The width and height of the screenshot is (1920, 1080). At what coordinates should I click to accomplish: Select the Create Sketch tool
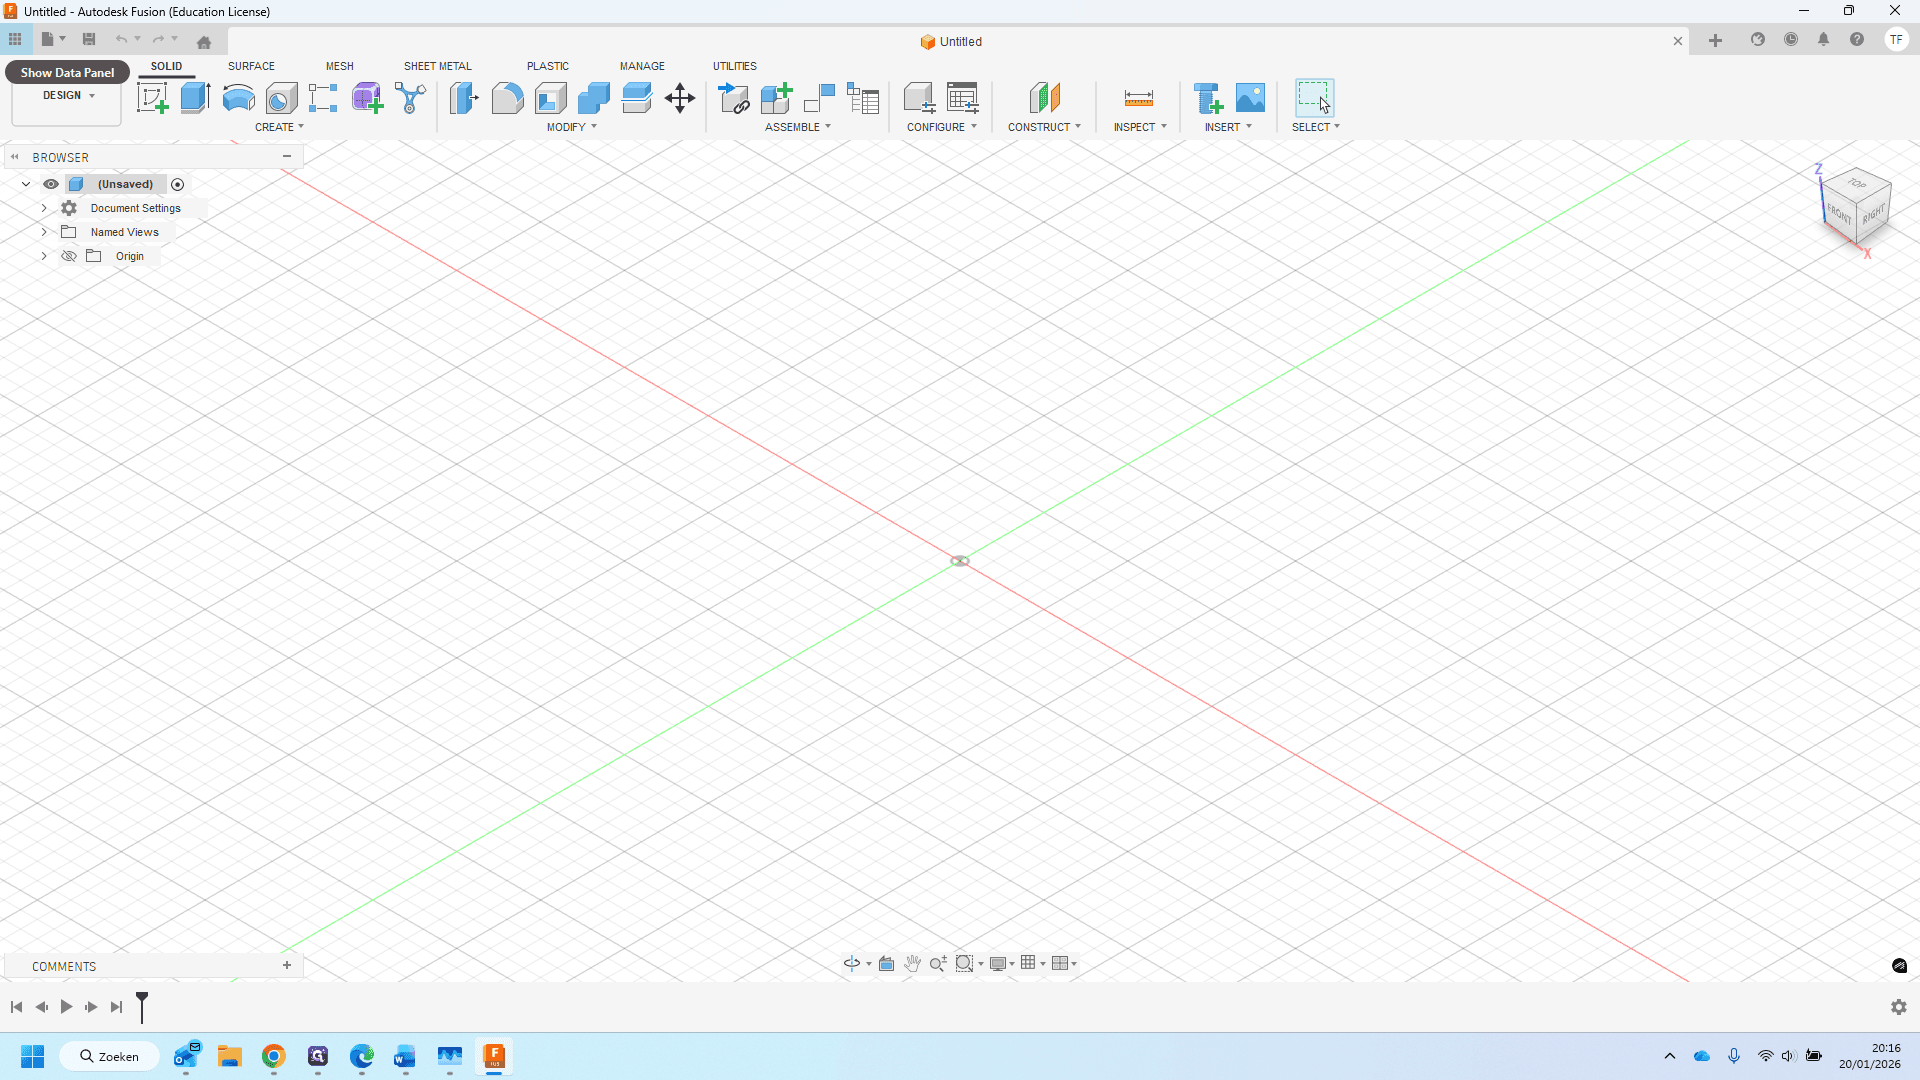[x=152, y=98]
